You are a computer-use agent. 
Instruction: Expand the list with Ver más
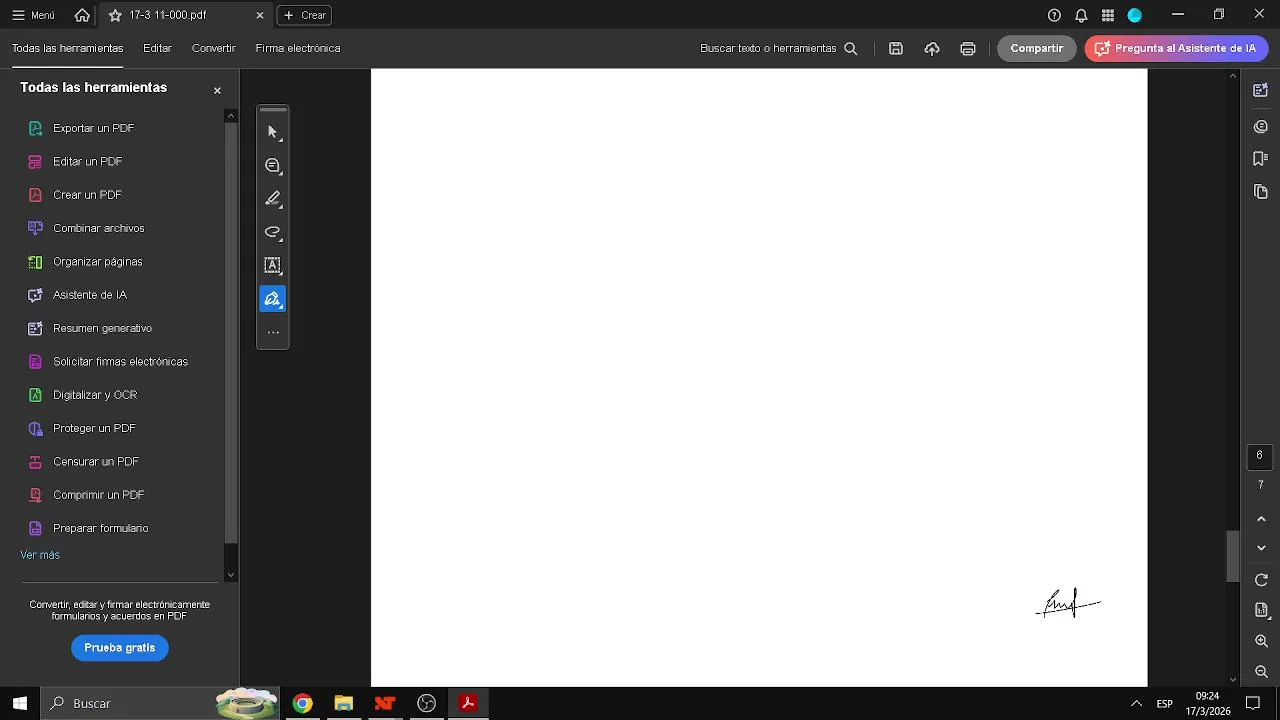pos(40,555)
